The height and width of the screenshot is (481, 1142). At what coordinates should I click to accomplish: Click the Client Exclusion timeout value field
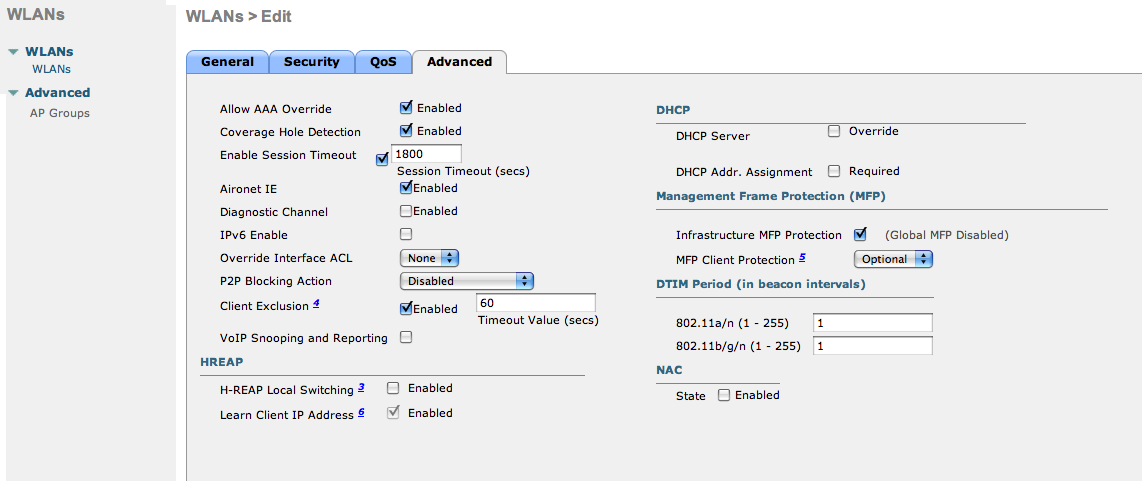coord(536,303)
